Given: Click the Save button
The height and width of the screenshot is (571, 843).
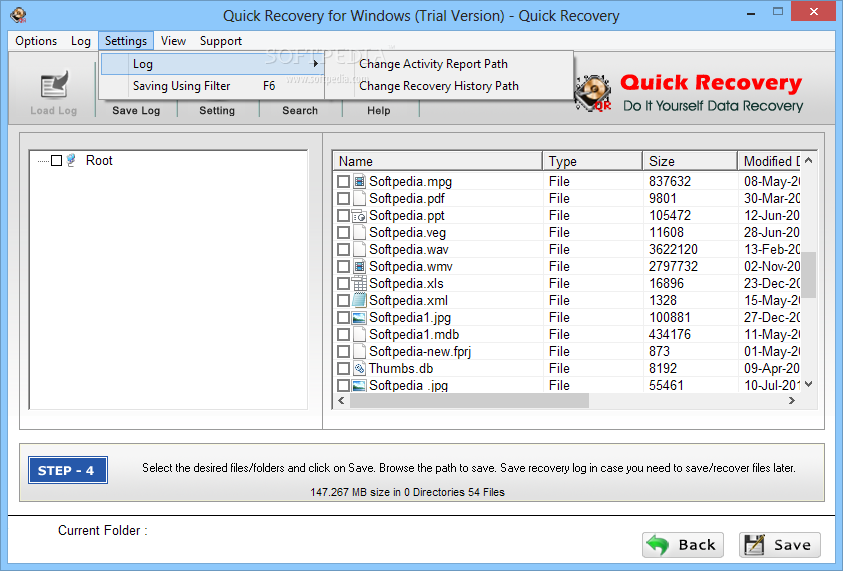Looking at the screenshot, I should click(x=780, y=545).
